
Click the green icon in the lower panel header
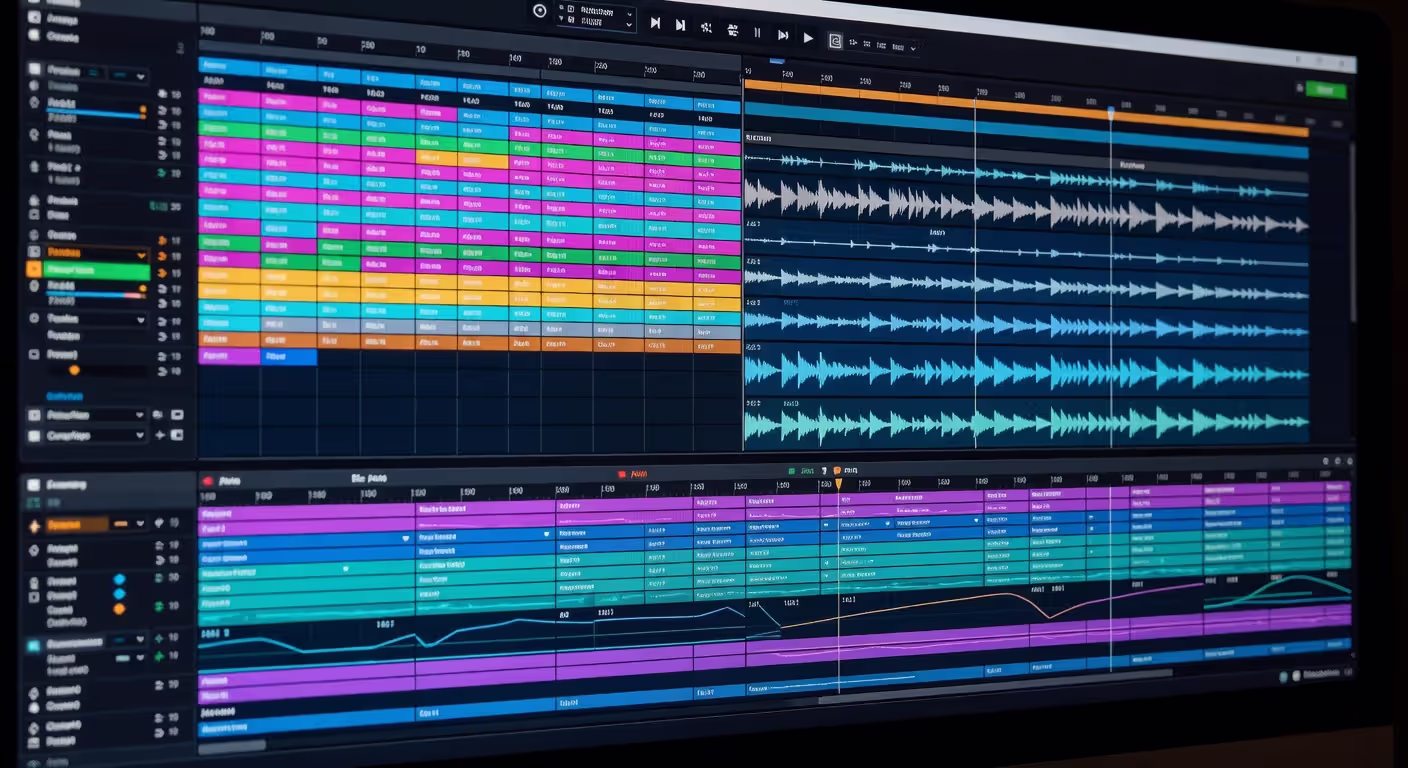792,470
